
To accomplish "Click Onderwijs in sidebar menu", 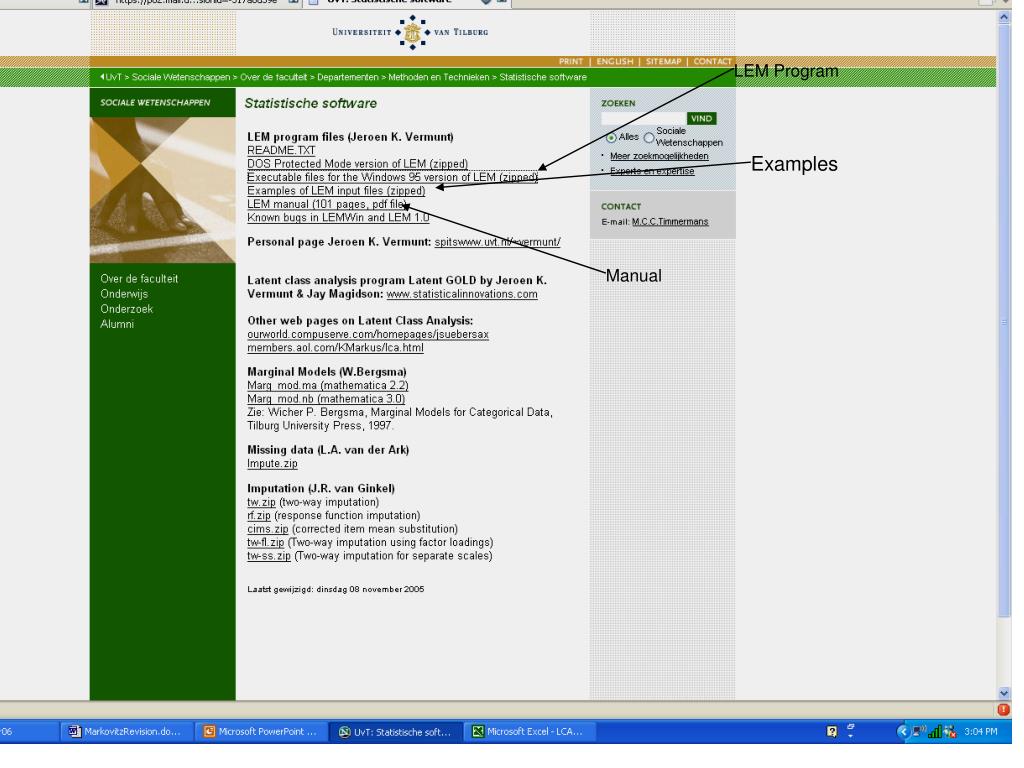I will pyautogui.click(x=124, y=294).
